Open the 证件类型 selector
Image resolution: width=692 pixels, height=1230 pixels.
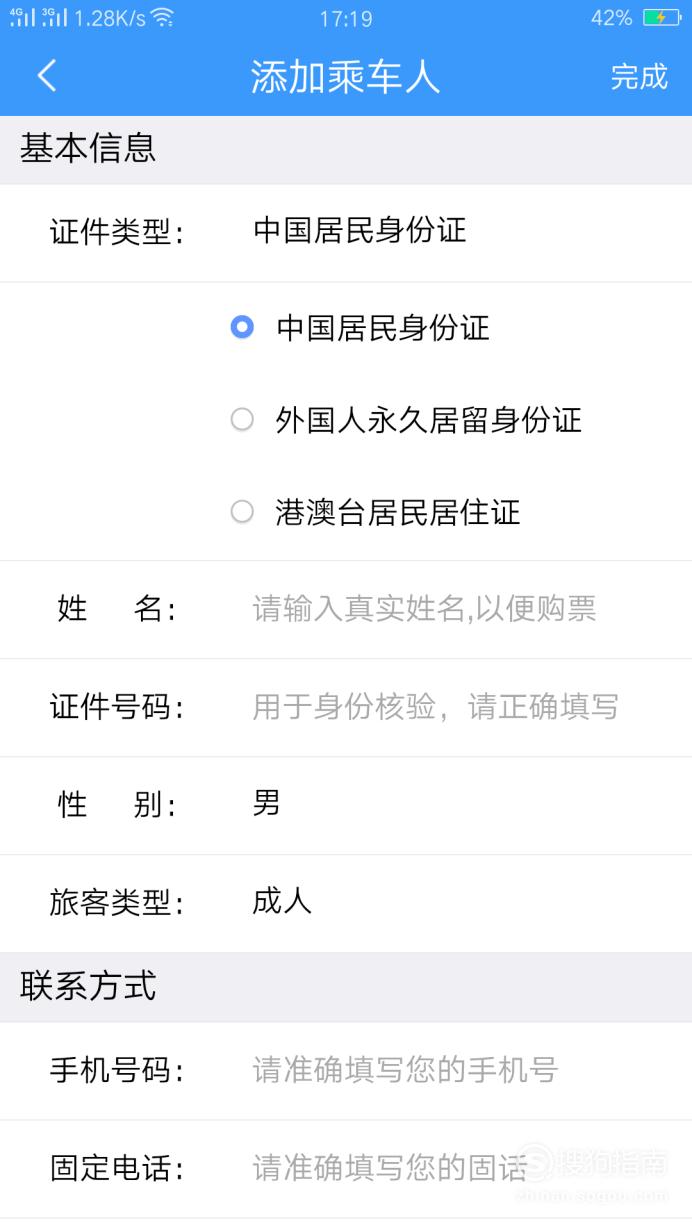point(346,233)
